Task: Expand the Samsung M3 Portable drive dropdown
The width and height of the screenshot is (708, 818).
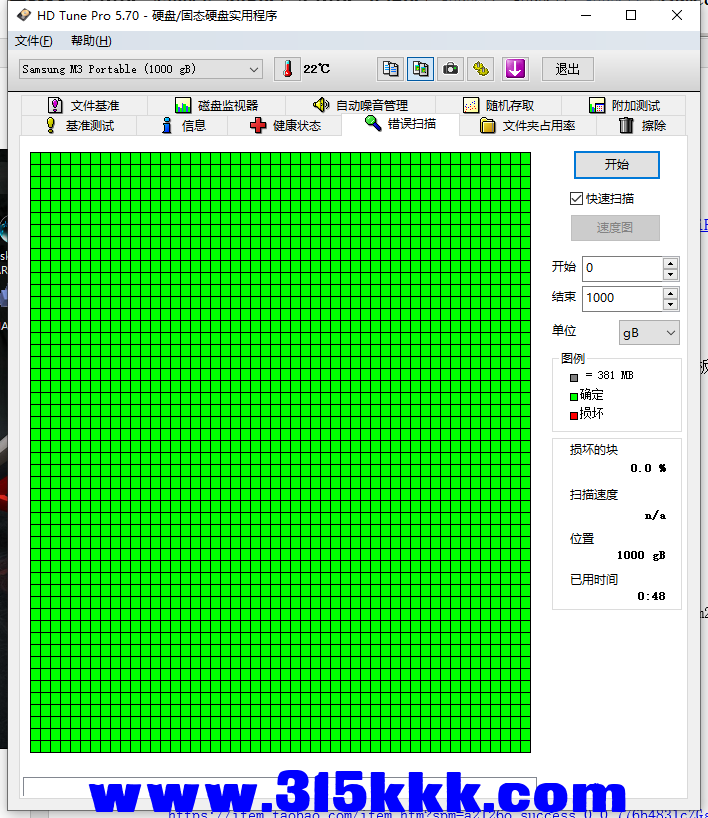Action: pos(140,69)
